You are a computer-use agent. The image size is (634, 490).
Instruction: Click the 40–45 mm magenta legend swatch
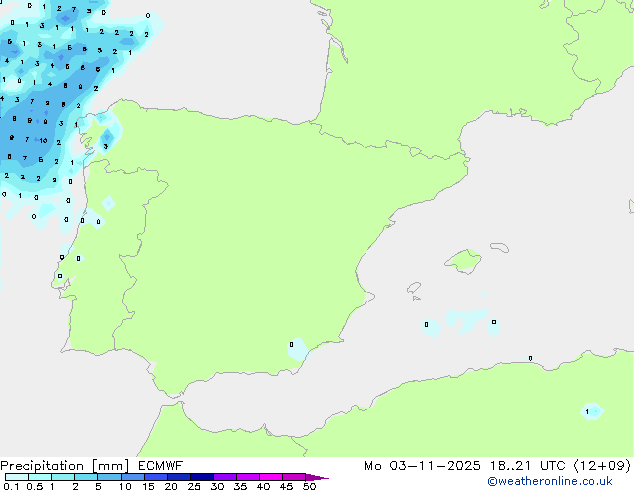(271, 477)
